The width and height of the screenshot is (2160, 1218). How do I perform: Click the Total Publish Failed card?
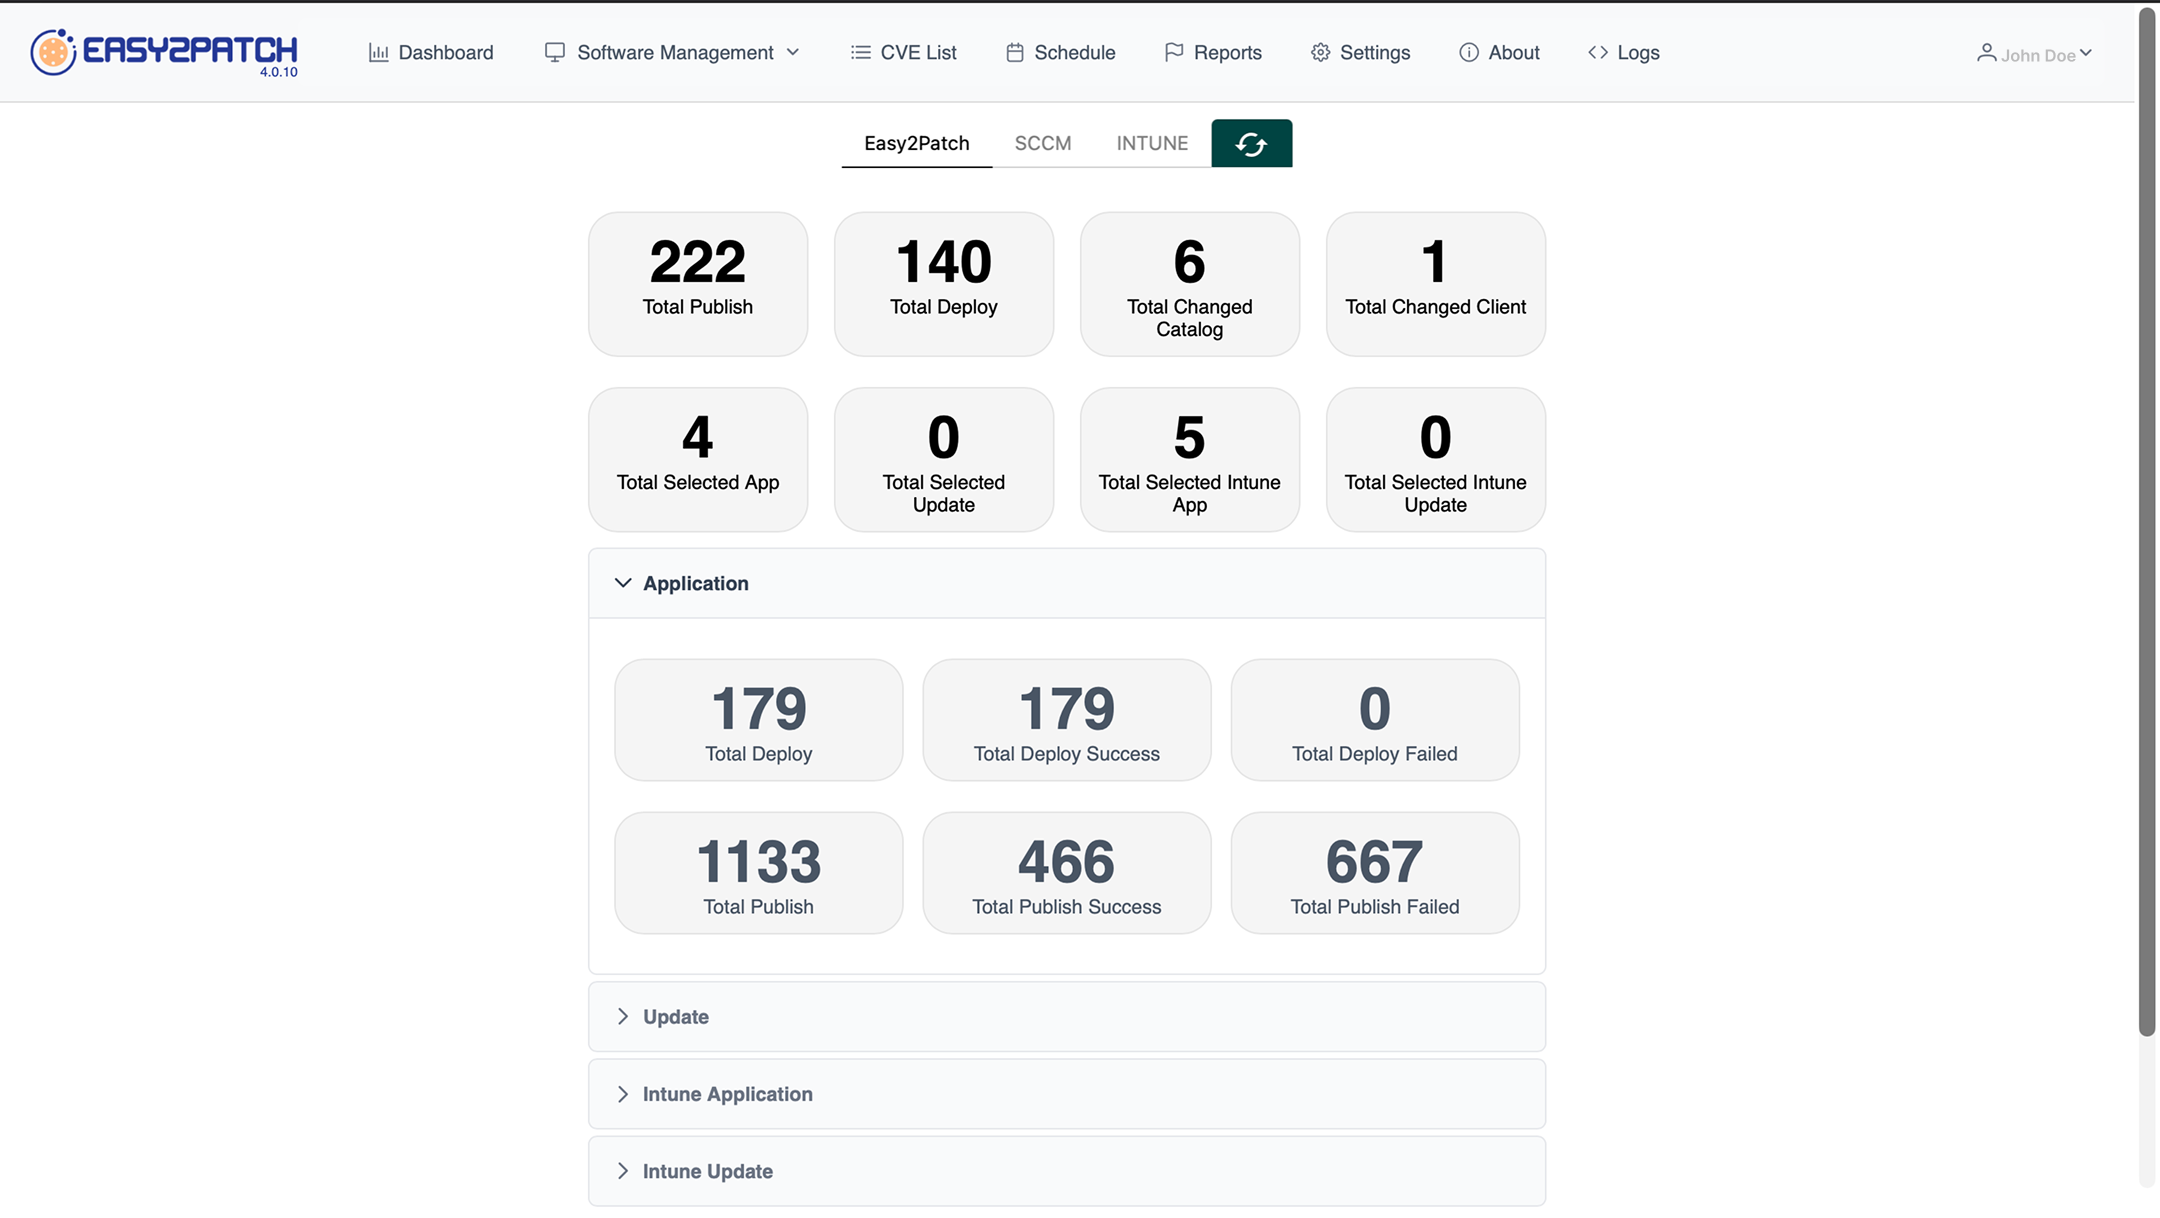(1375, 873)
